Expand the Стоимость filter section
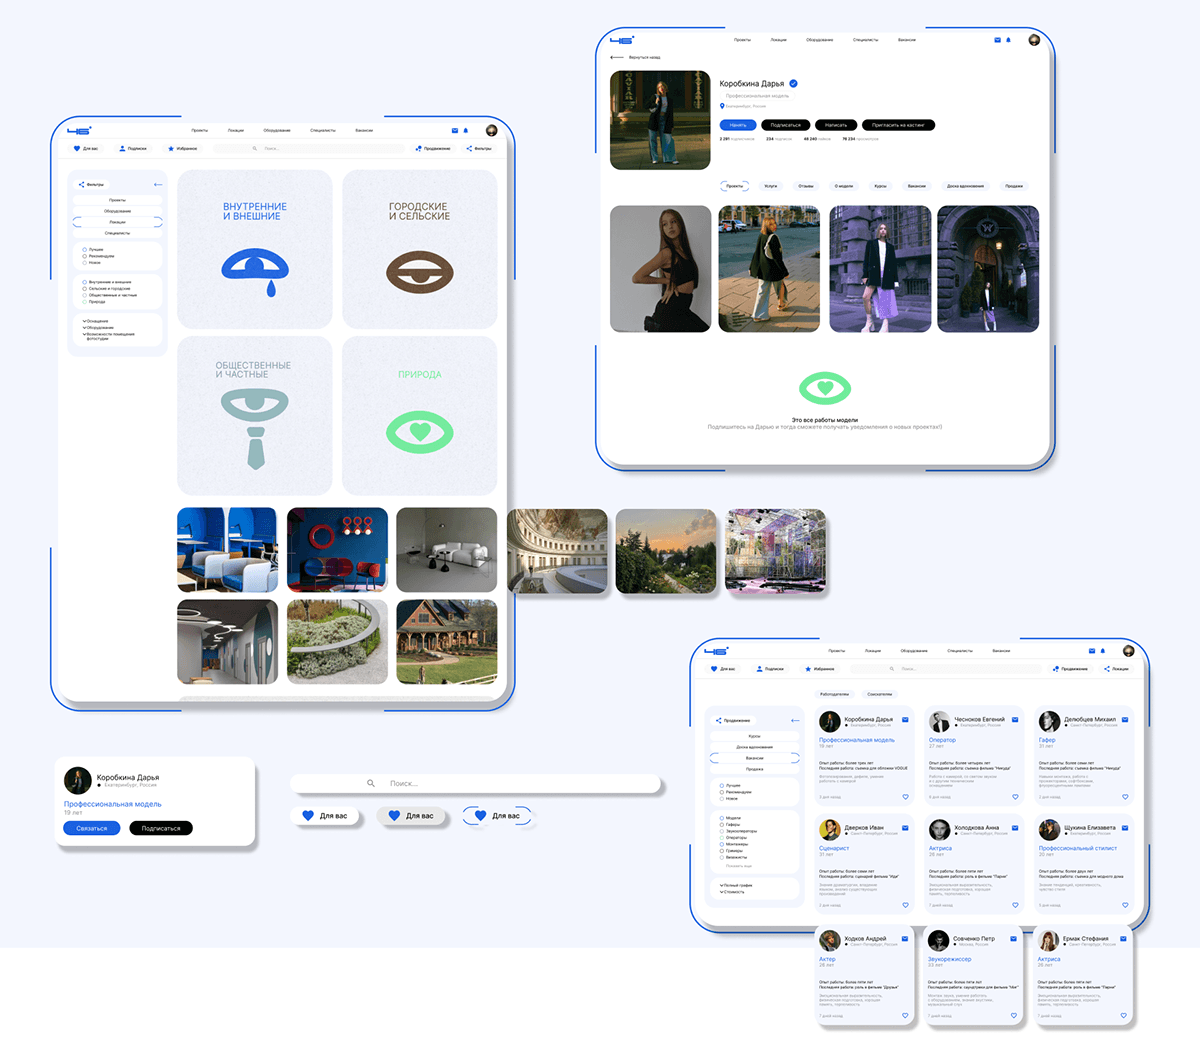Image resolution: width=1200 pixels, height=1041 pixels. (x=722, y=892)
